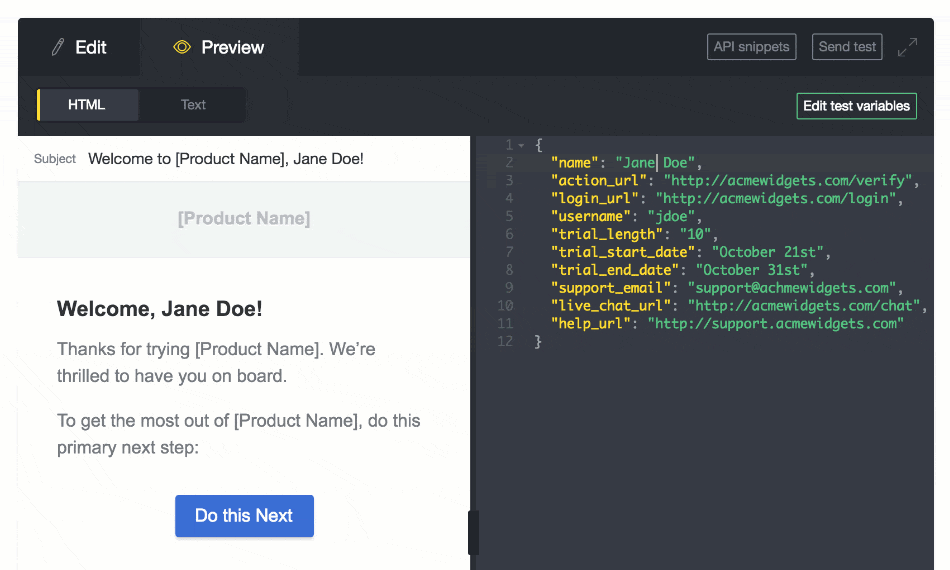Viewport: 950px width, 570px height.
Task: Switch to the Preview tab label
Action: [x=233, y=47]
